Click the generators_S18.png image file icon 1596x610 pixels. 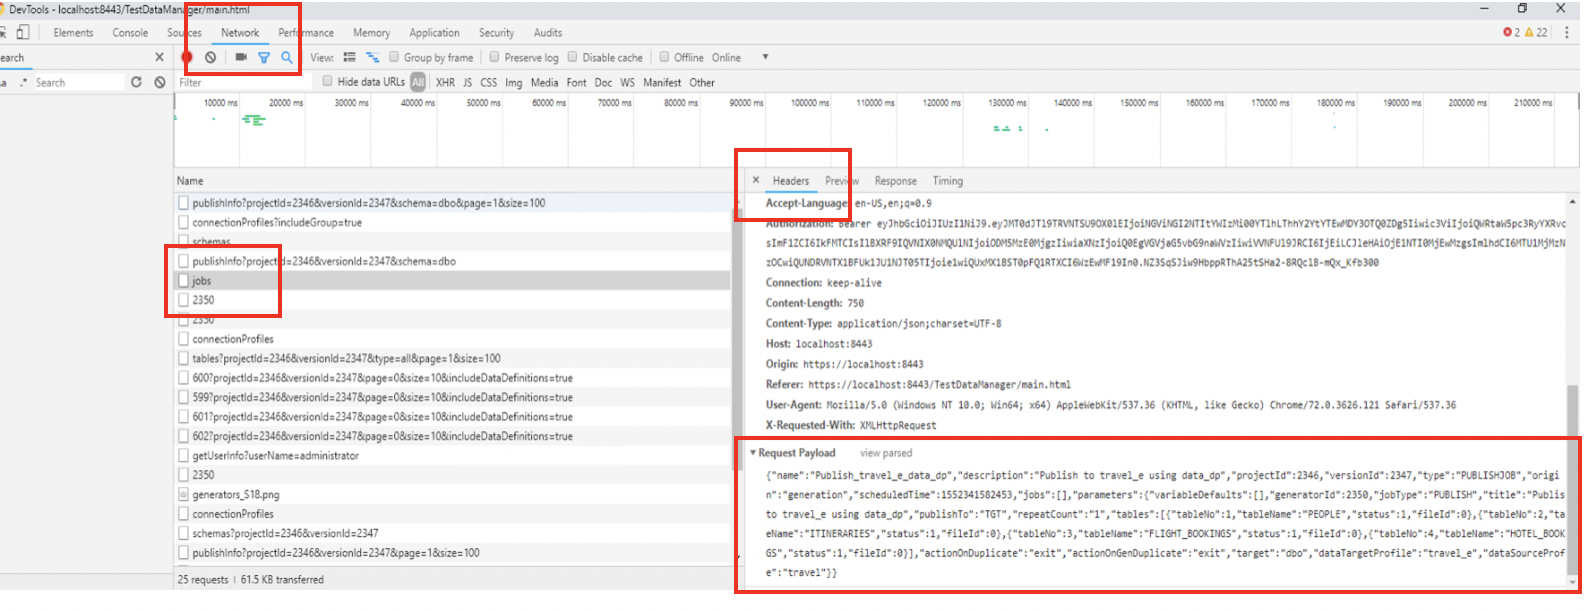click(183, 495)
